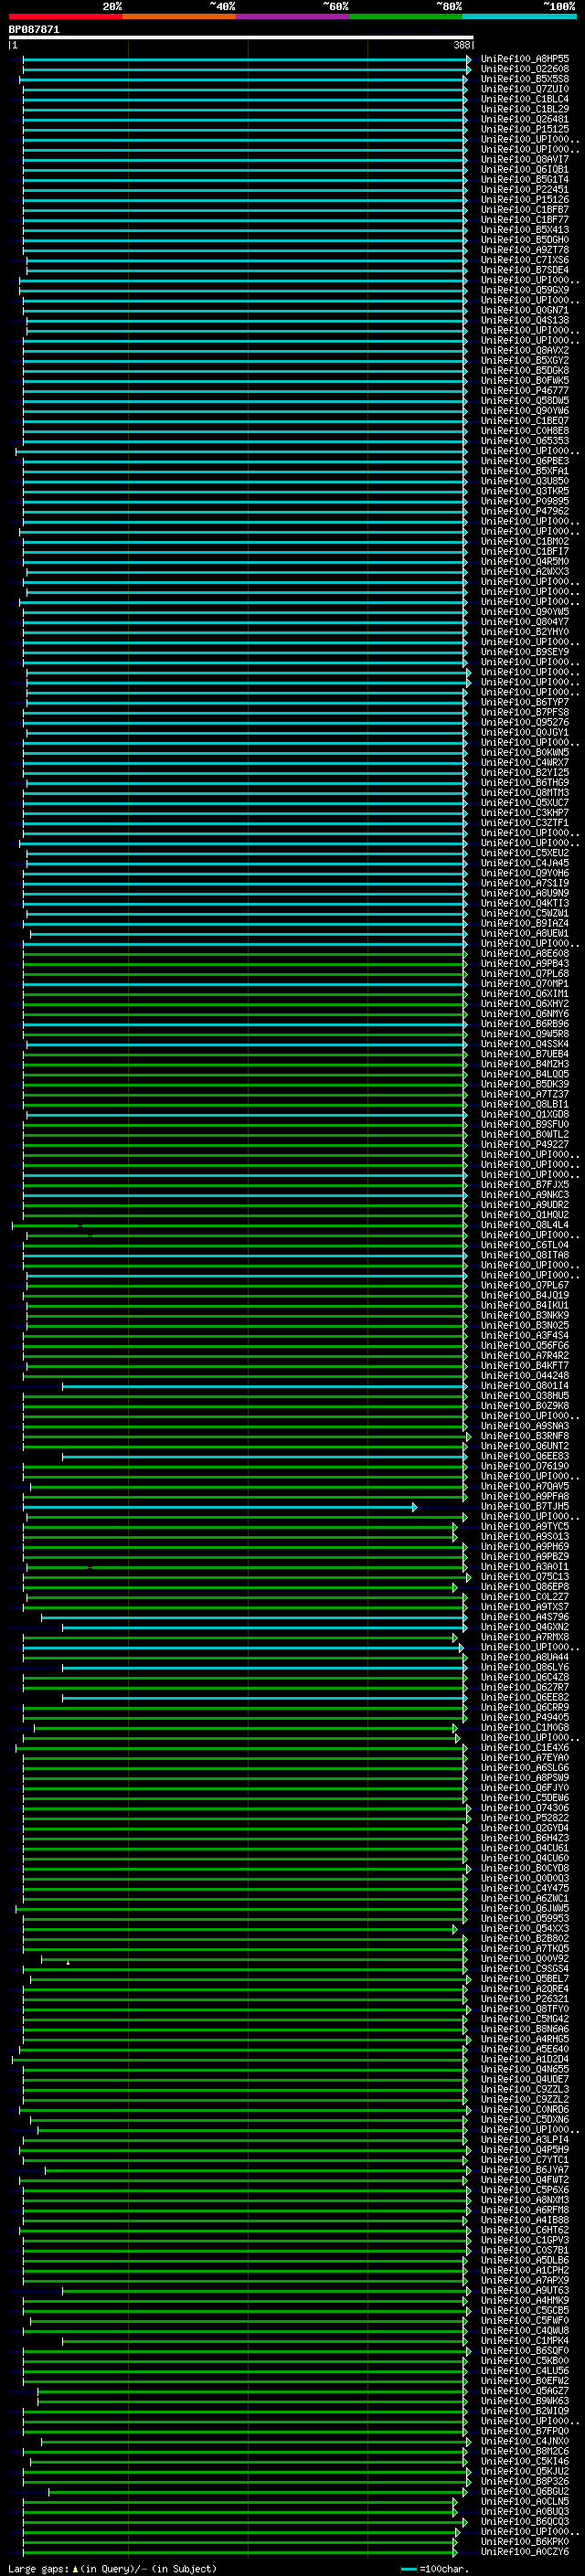This screenshot has width=585, height=2576.
Task: Select hit label UniRef100_O74306
Action: [x=525, y=1808]
